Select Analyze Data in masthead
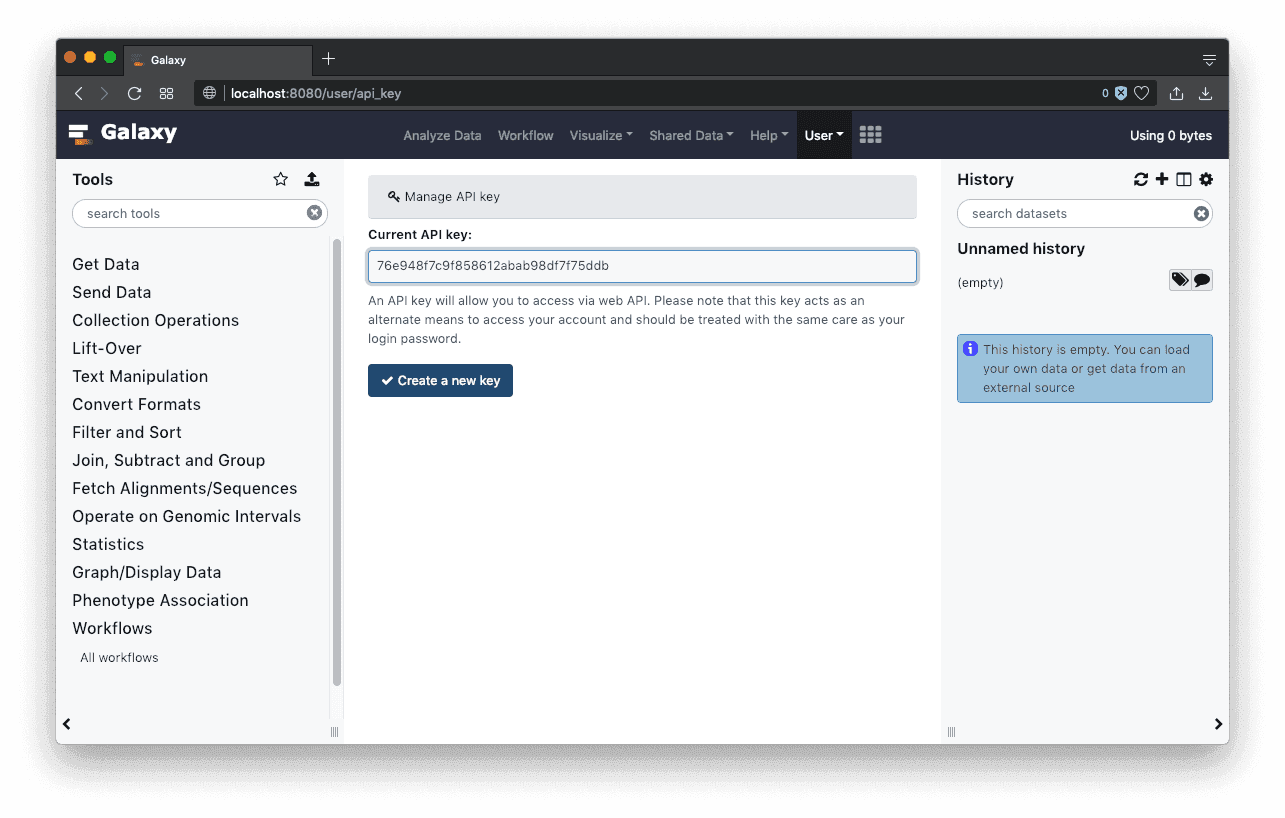The height and width of the screenshot is (818, 1285). (442, 135)
